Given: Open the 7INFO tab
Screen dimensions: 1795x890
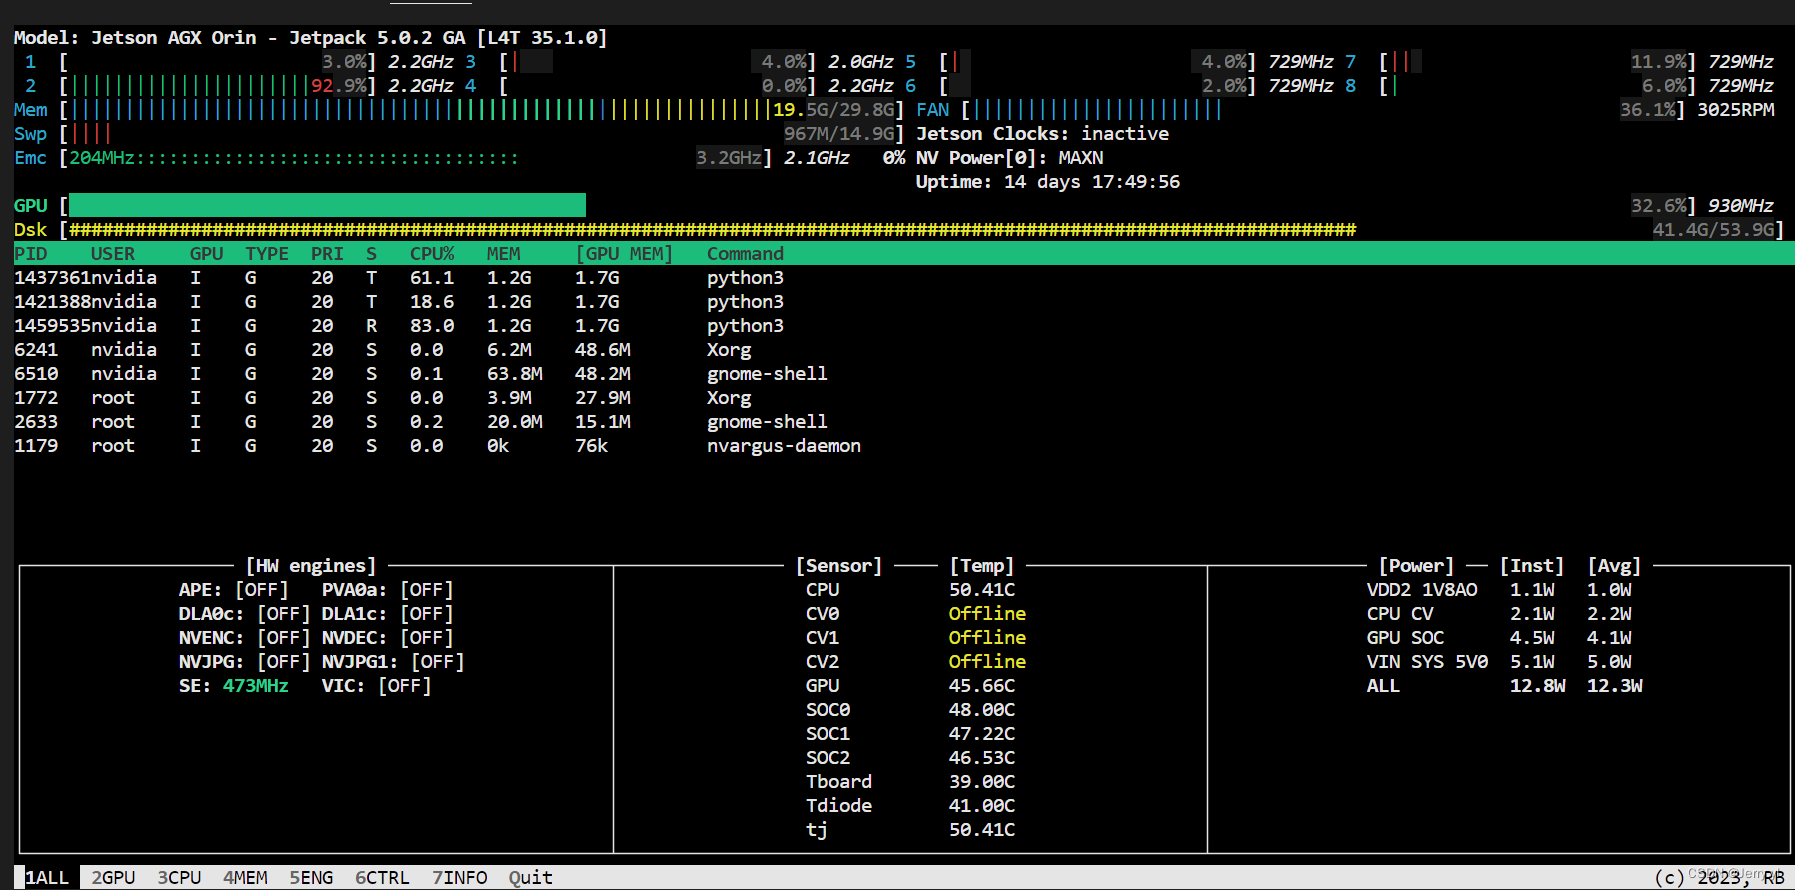Looking at the screenshot, I should click(x=459, y=877).
